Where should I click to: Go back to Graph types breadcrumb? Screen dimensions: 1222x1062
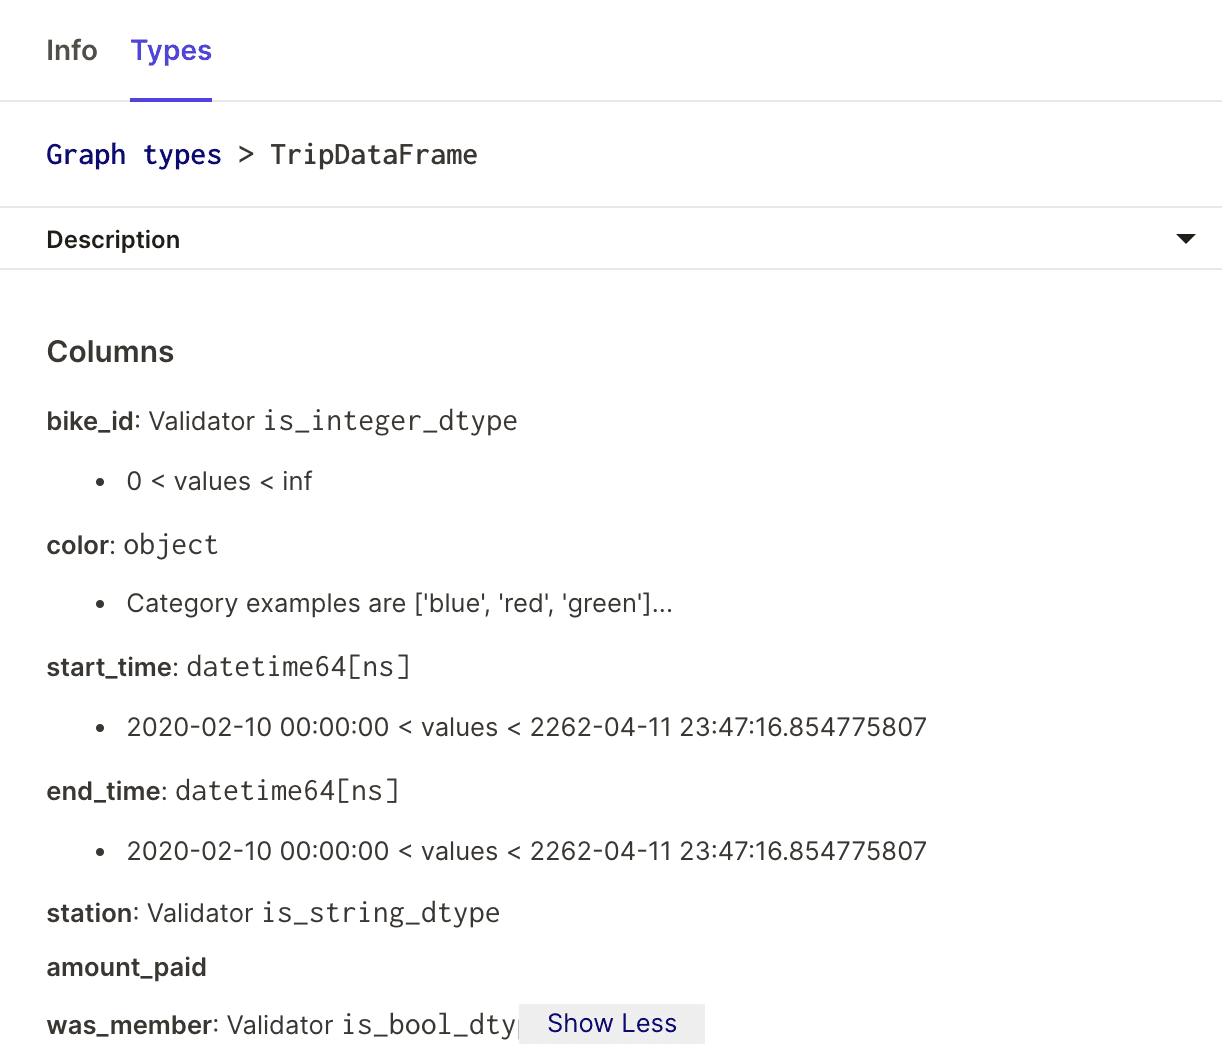[x=134, y=155]
